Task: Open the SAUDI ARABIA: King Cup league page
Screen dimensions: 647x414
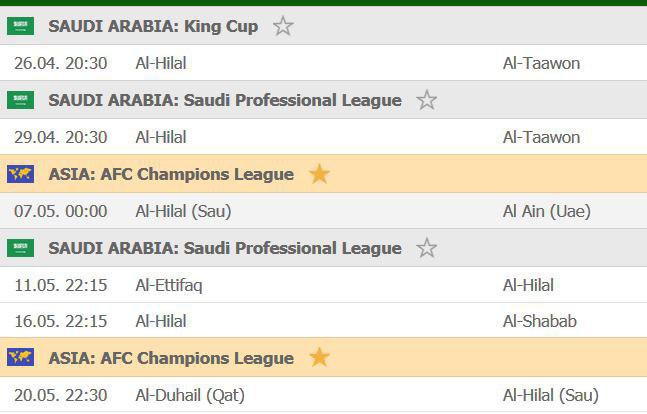Action: [x=153, y=26]
